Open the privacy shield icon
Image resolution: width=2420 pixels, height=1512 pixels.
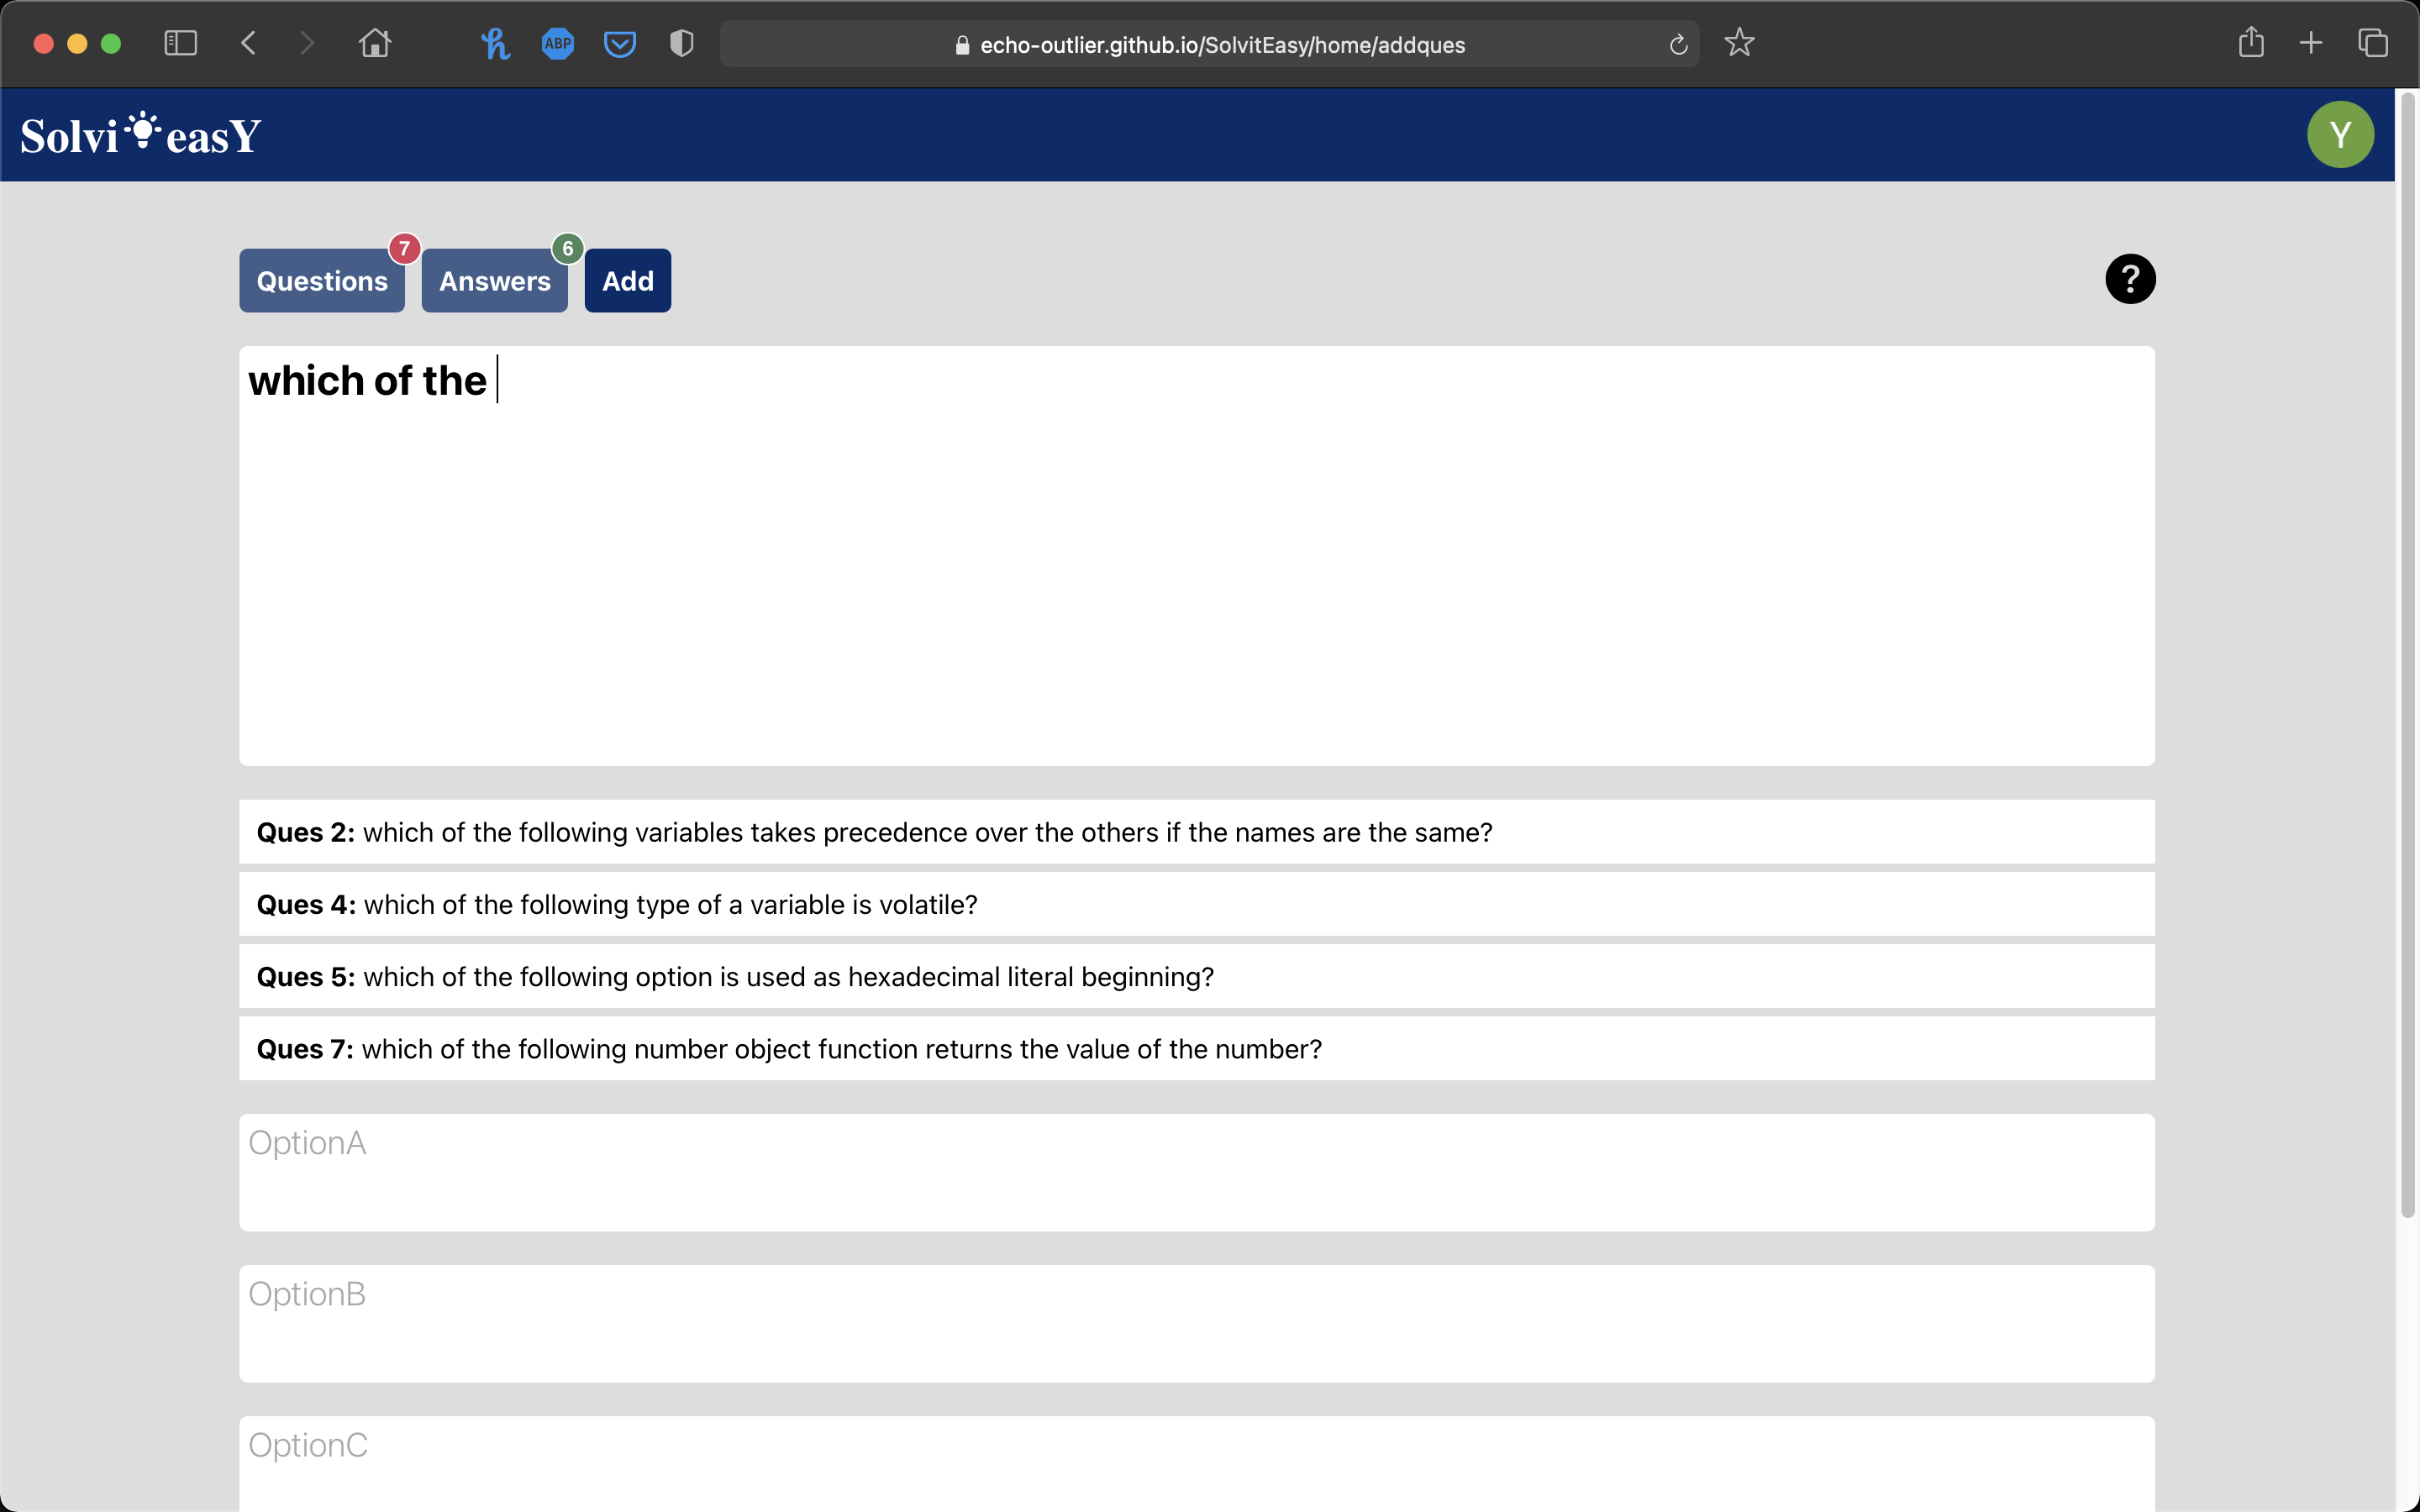pos(682,43)
